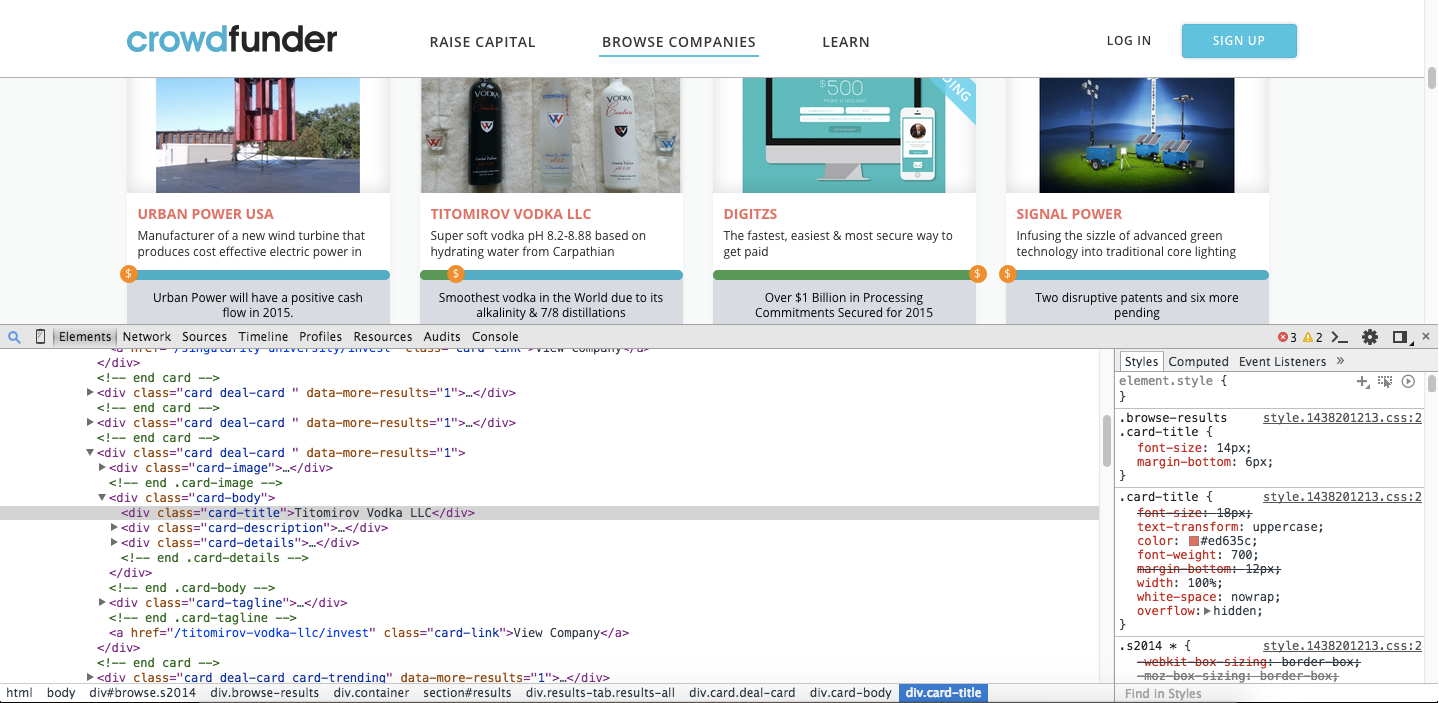
Task: Open the URBAN POWER USA card title
Action: click(x=205, y=214)
